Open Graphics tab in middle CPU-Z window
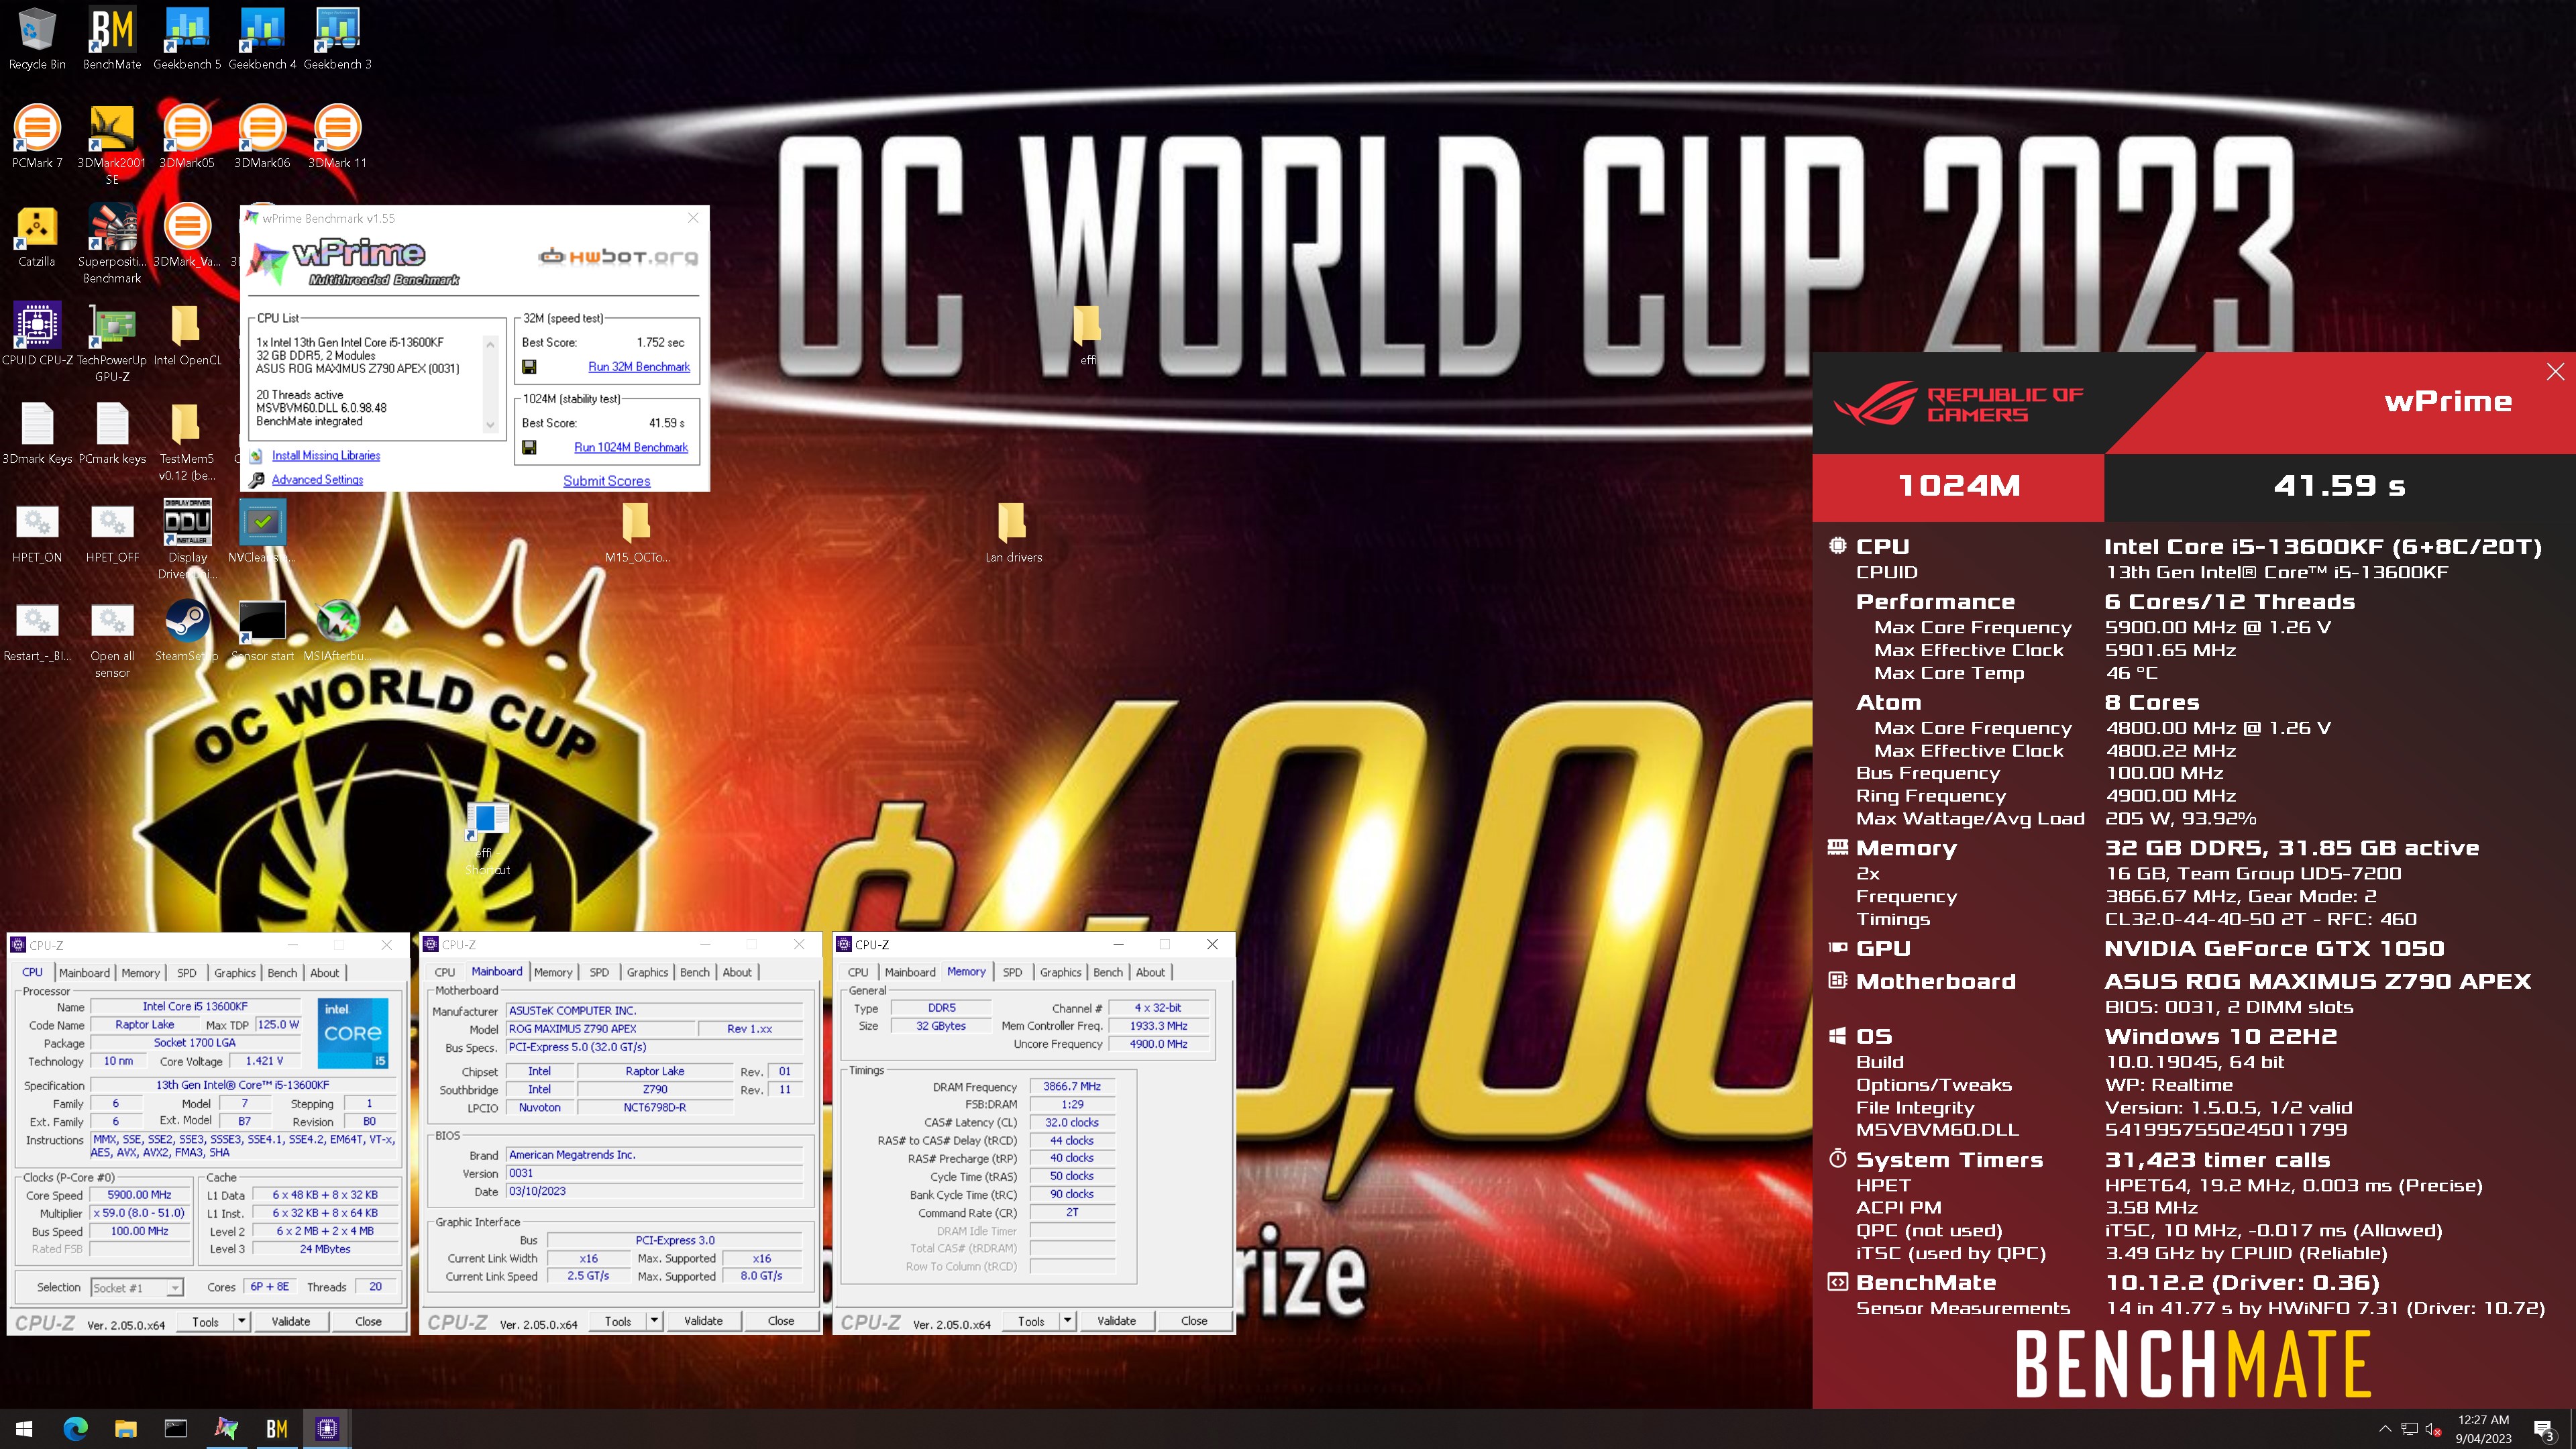The width and height of the screenshot is (2576, 1449). tap(647, 972)
